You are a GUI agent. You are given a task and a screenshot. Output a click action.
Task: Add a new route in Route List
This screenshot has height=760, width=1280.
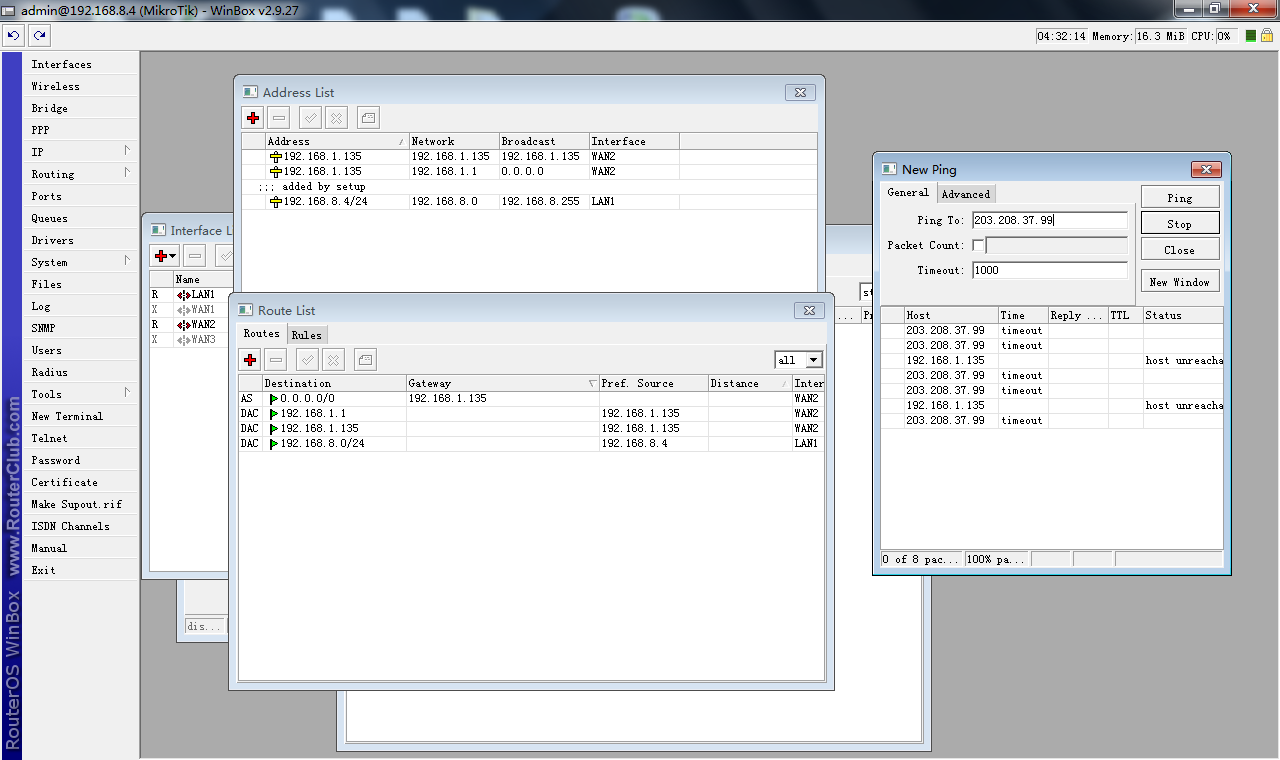250,360
